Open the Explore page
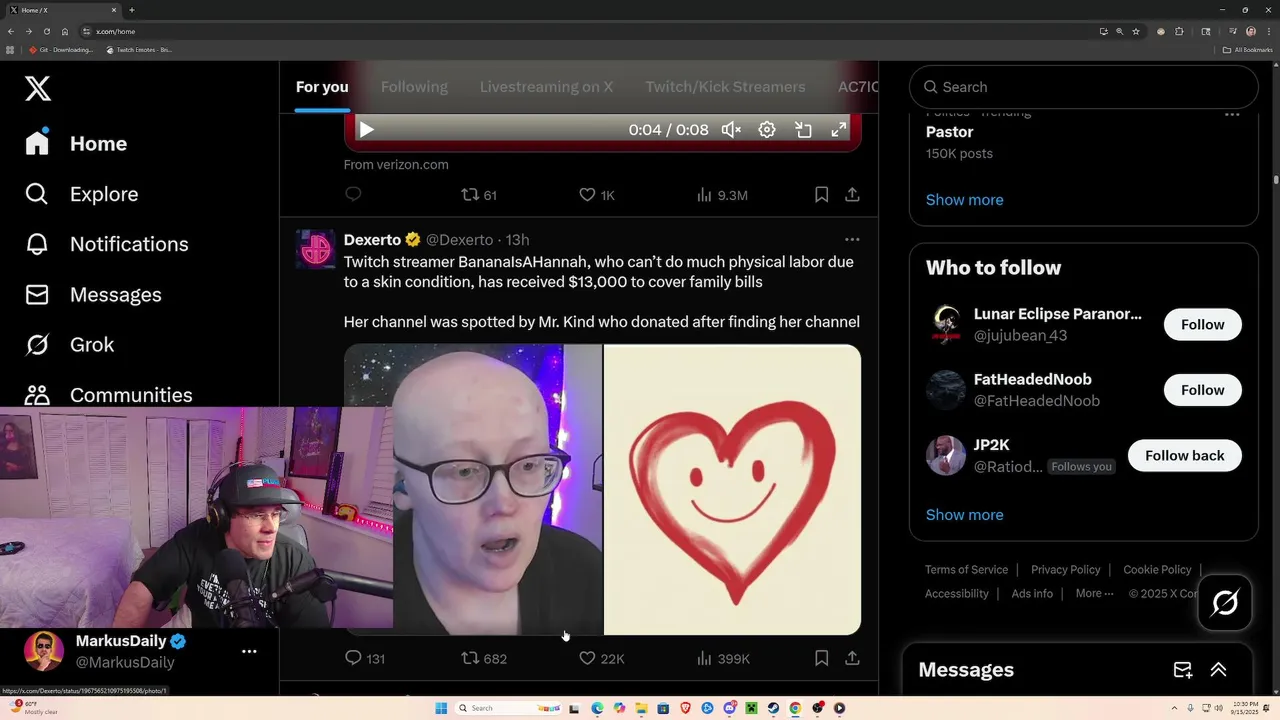 coord(82,194)
